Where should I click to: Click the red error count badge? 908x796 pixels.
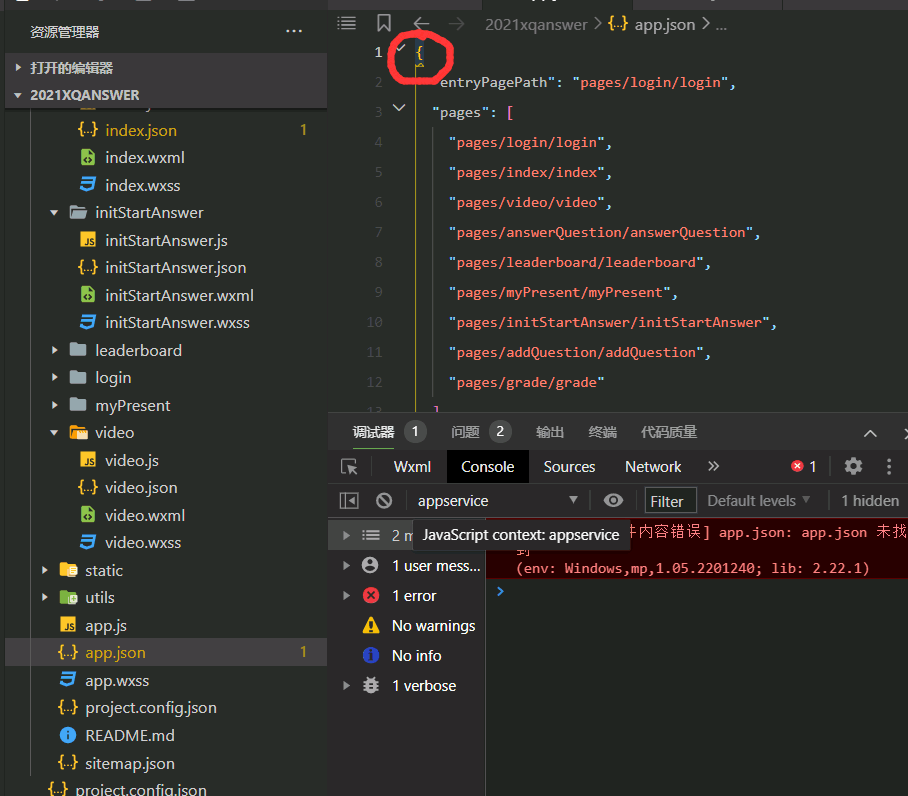coord(804,466)
